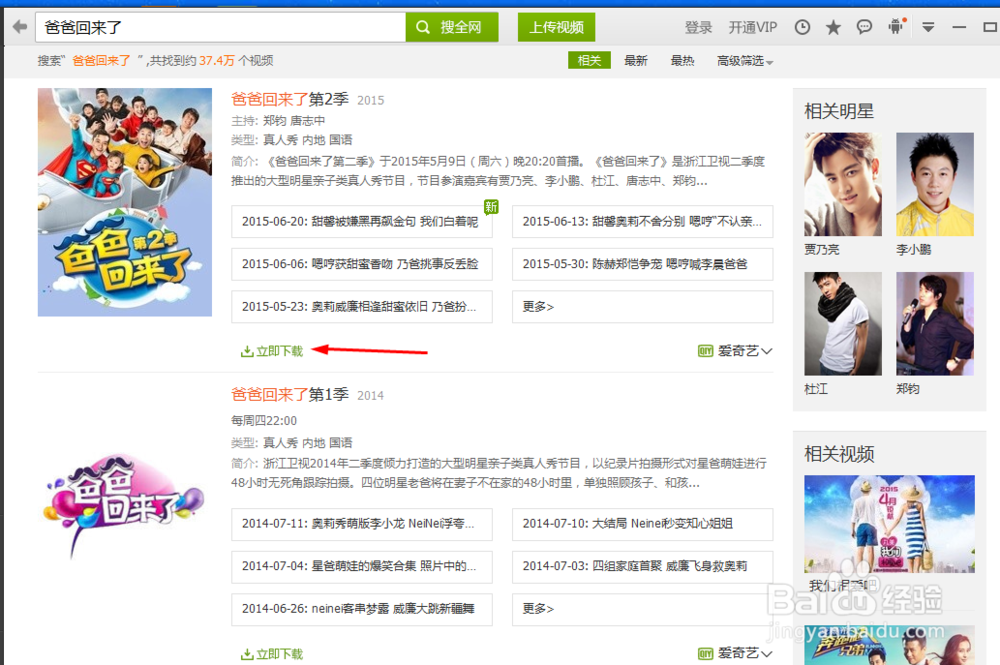The image size is (1000, 665).
Task: Open first related video thumbnail with couple
Action: (x=889, y=523)
